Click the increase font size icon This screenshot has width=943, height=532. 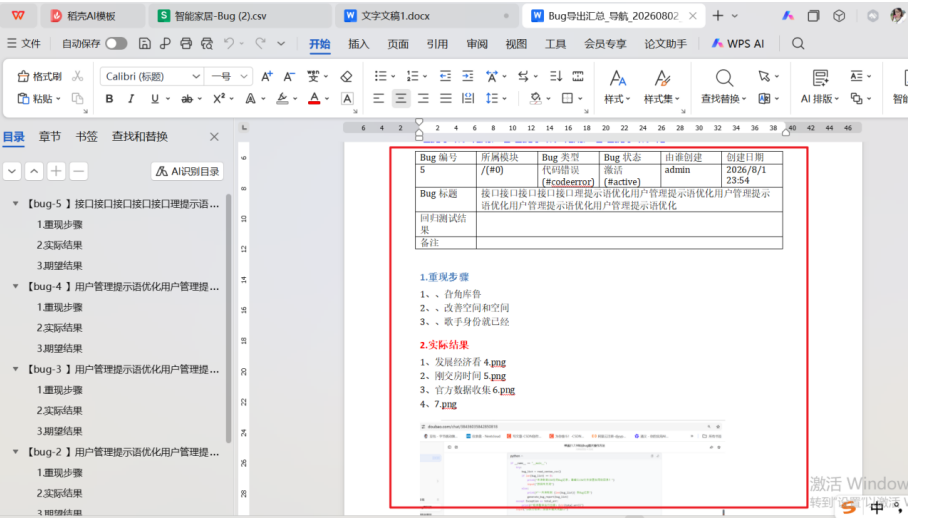[x=266, y=76]
